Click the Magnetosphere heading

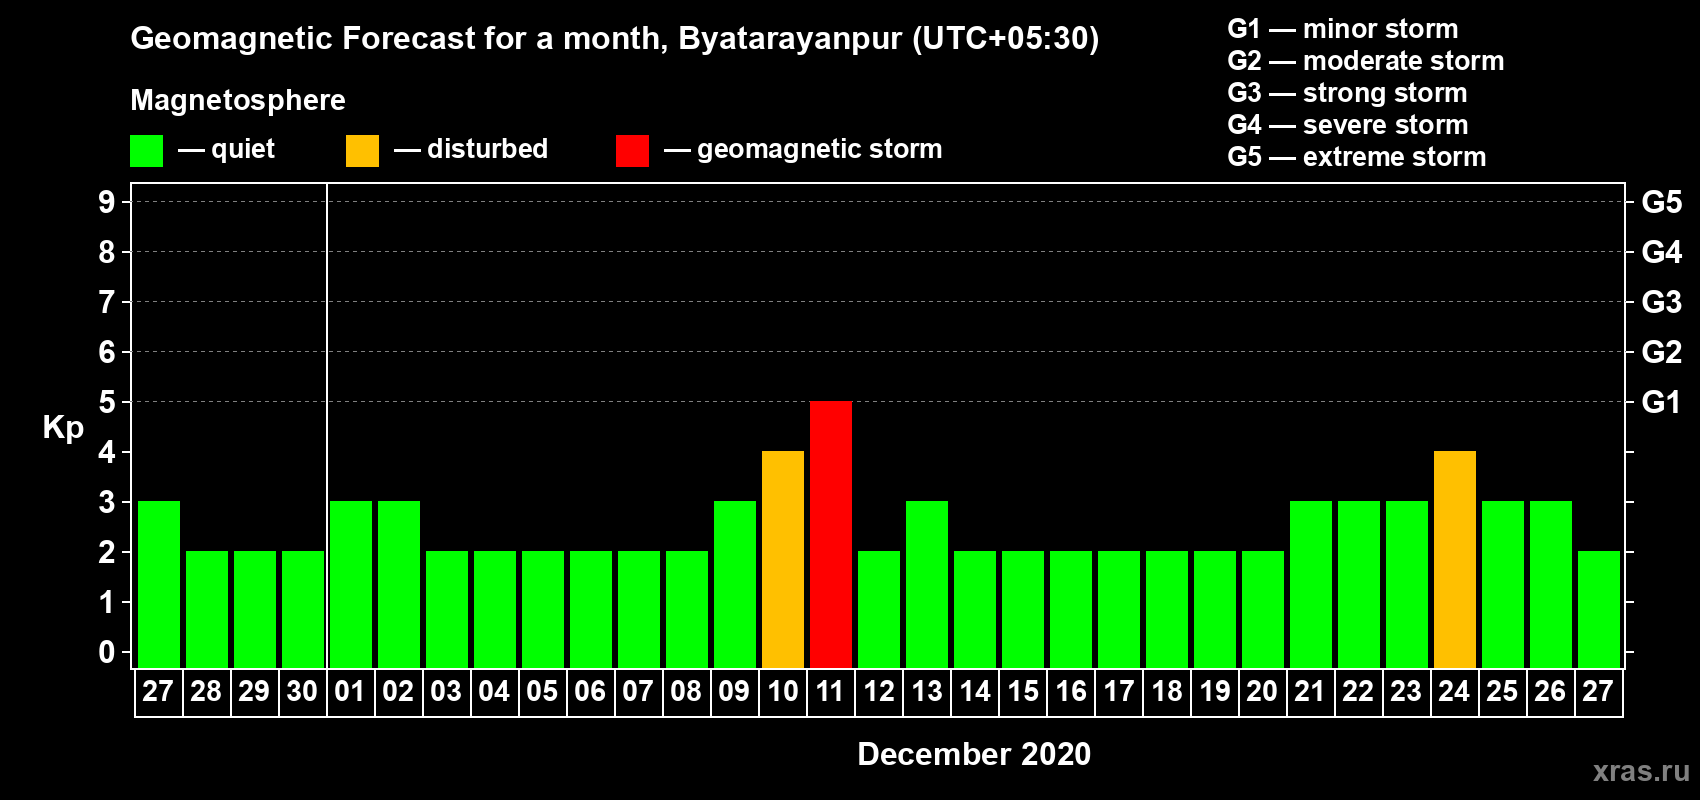[x=238, y=100]
